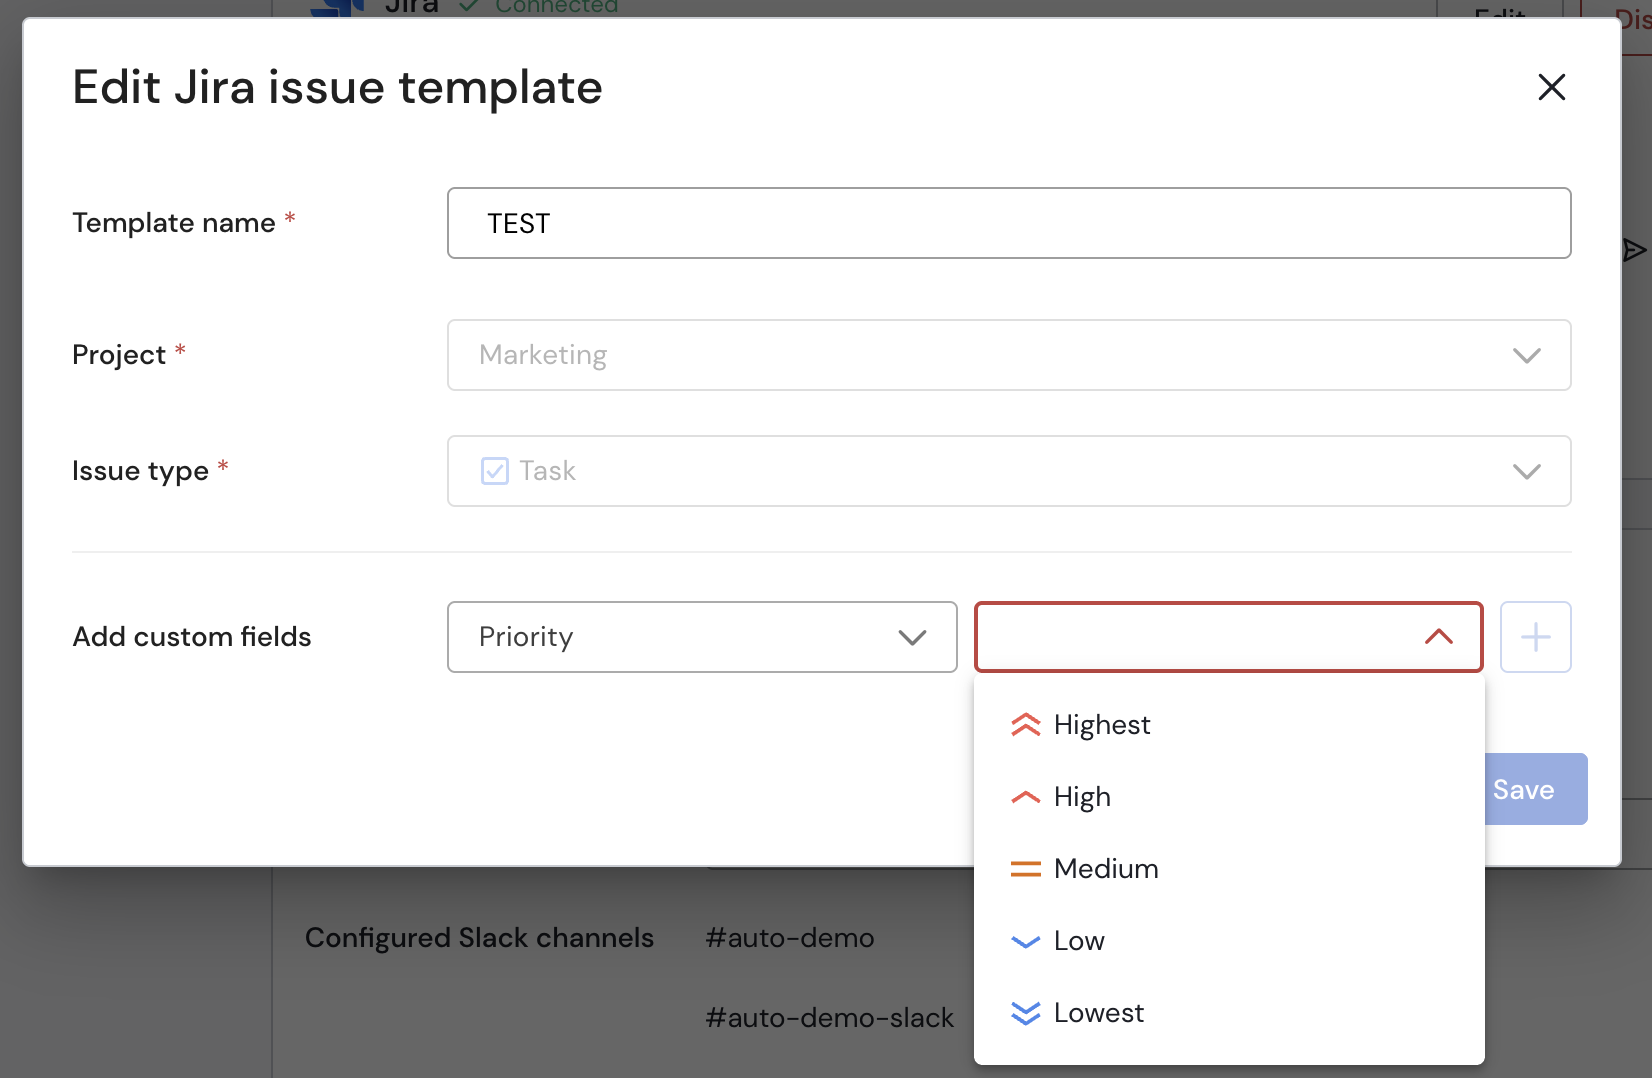1652x1078 pixels.
Task: Select Lowest priority option
Action: click(1229, 1013)
